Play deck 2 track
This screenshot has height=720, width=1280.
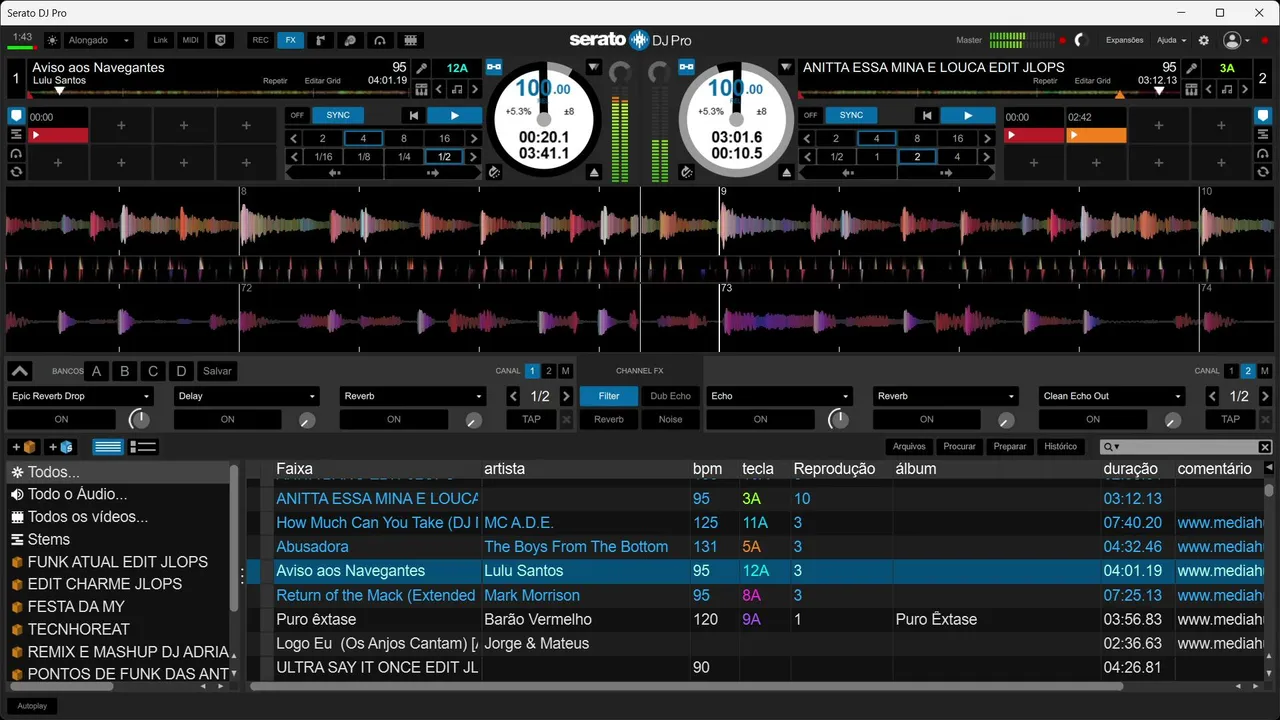968,115
